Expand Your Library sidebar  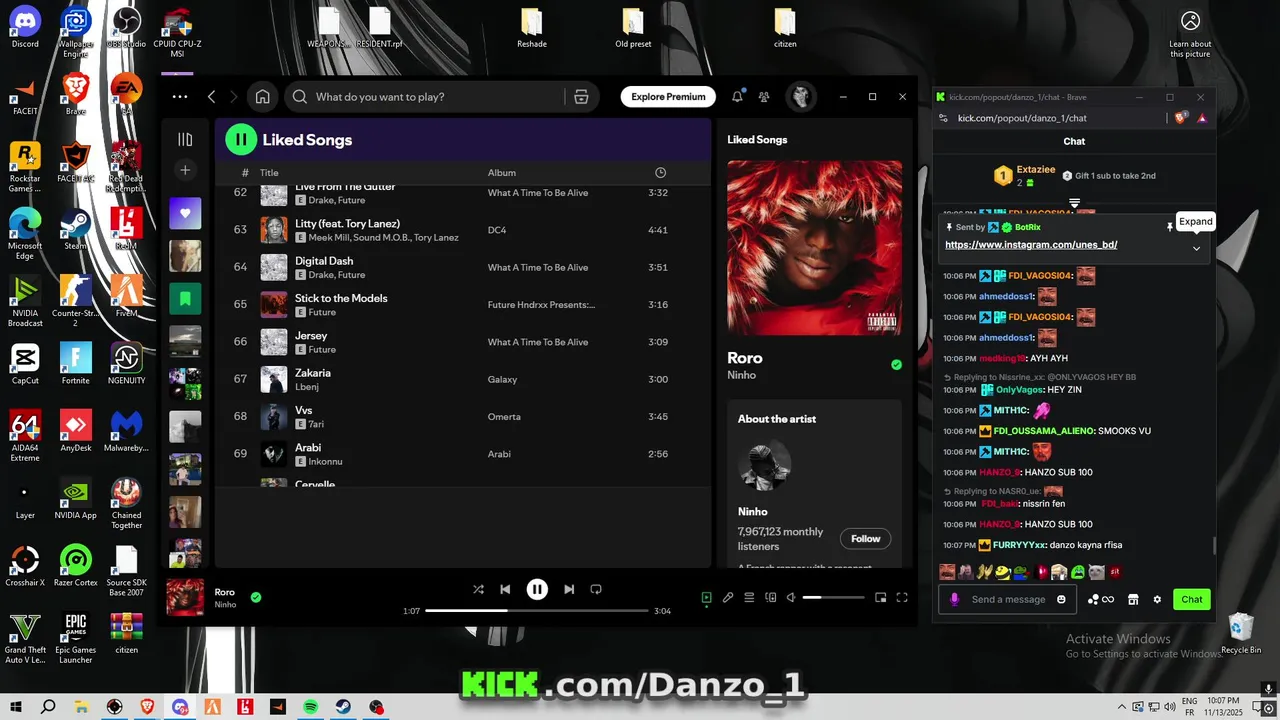[185, 140]
